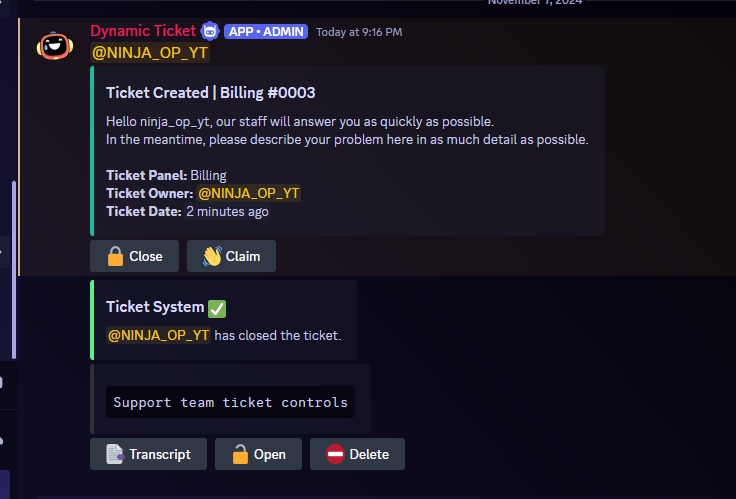The width and height of the screenshot is (736, 499).
Task: Click the document icon on Transcript button
Action: (115, 454)
